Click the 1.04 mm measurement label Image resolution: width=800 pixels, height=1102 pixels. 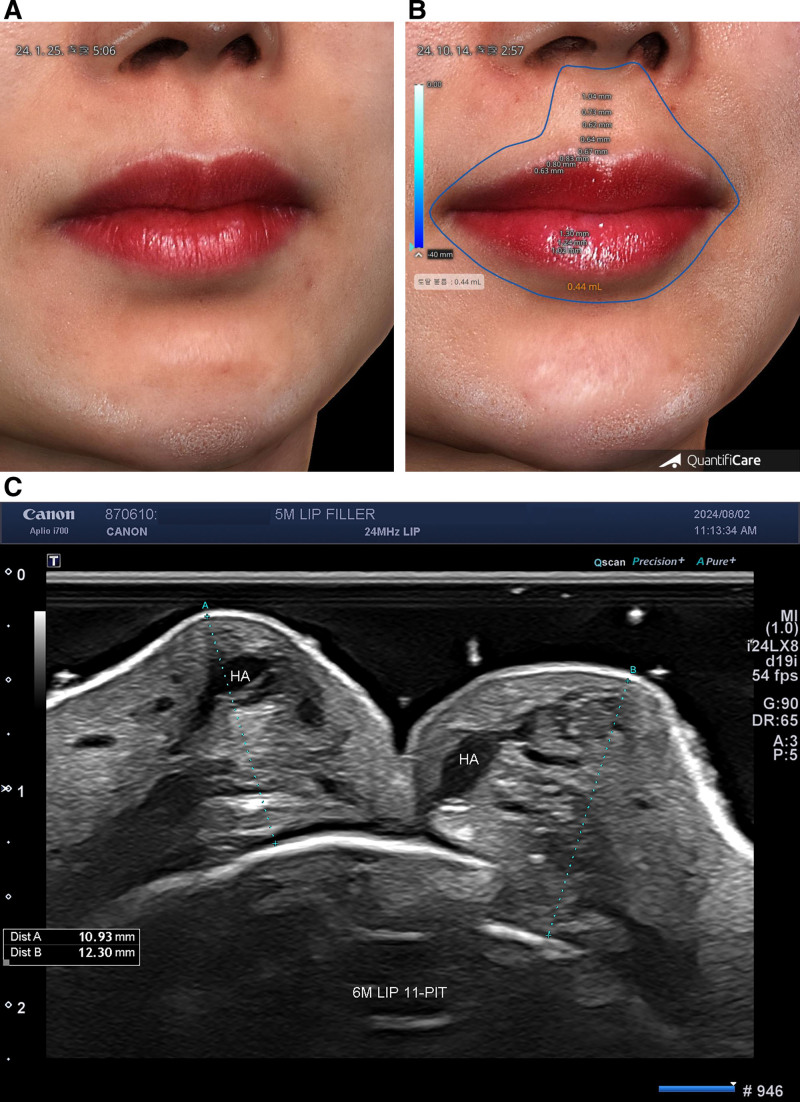pos(596,96)
